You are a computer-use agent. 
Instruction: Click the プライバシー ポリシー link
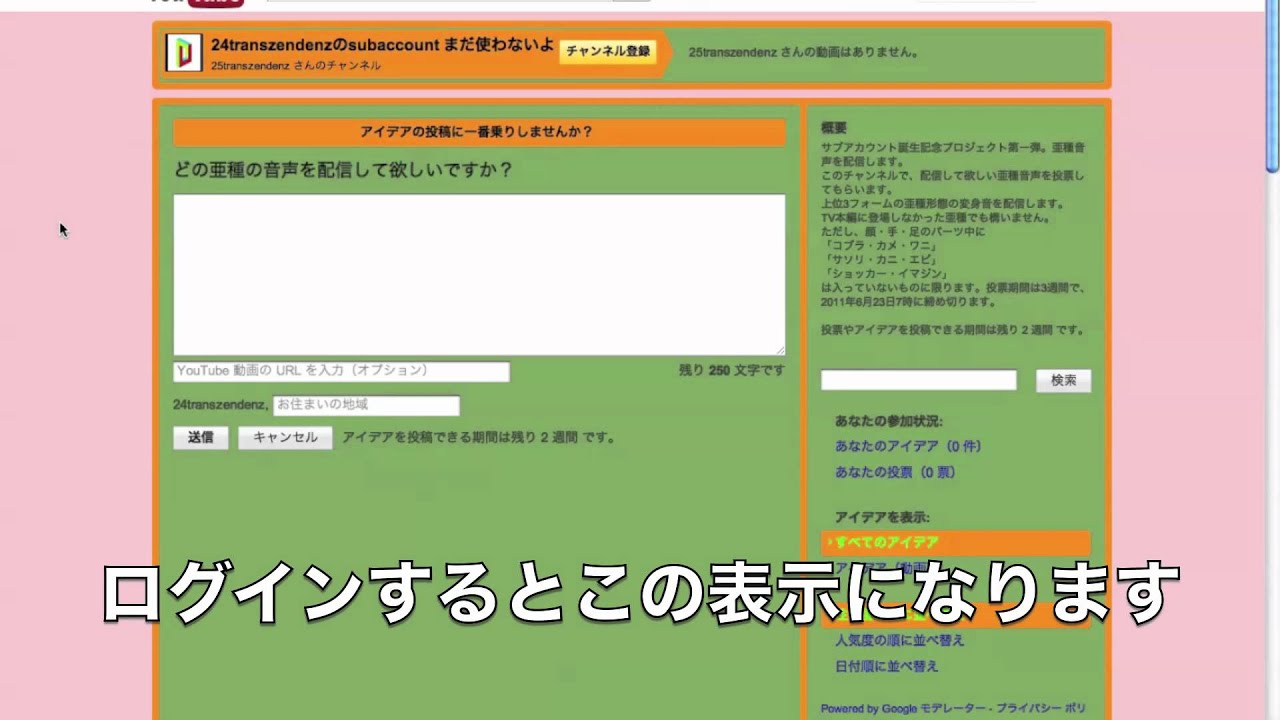click(1040, 708)
